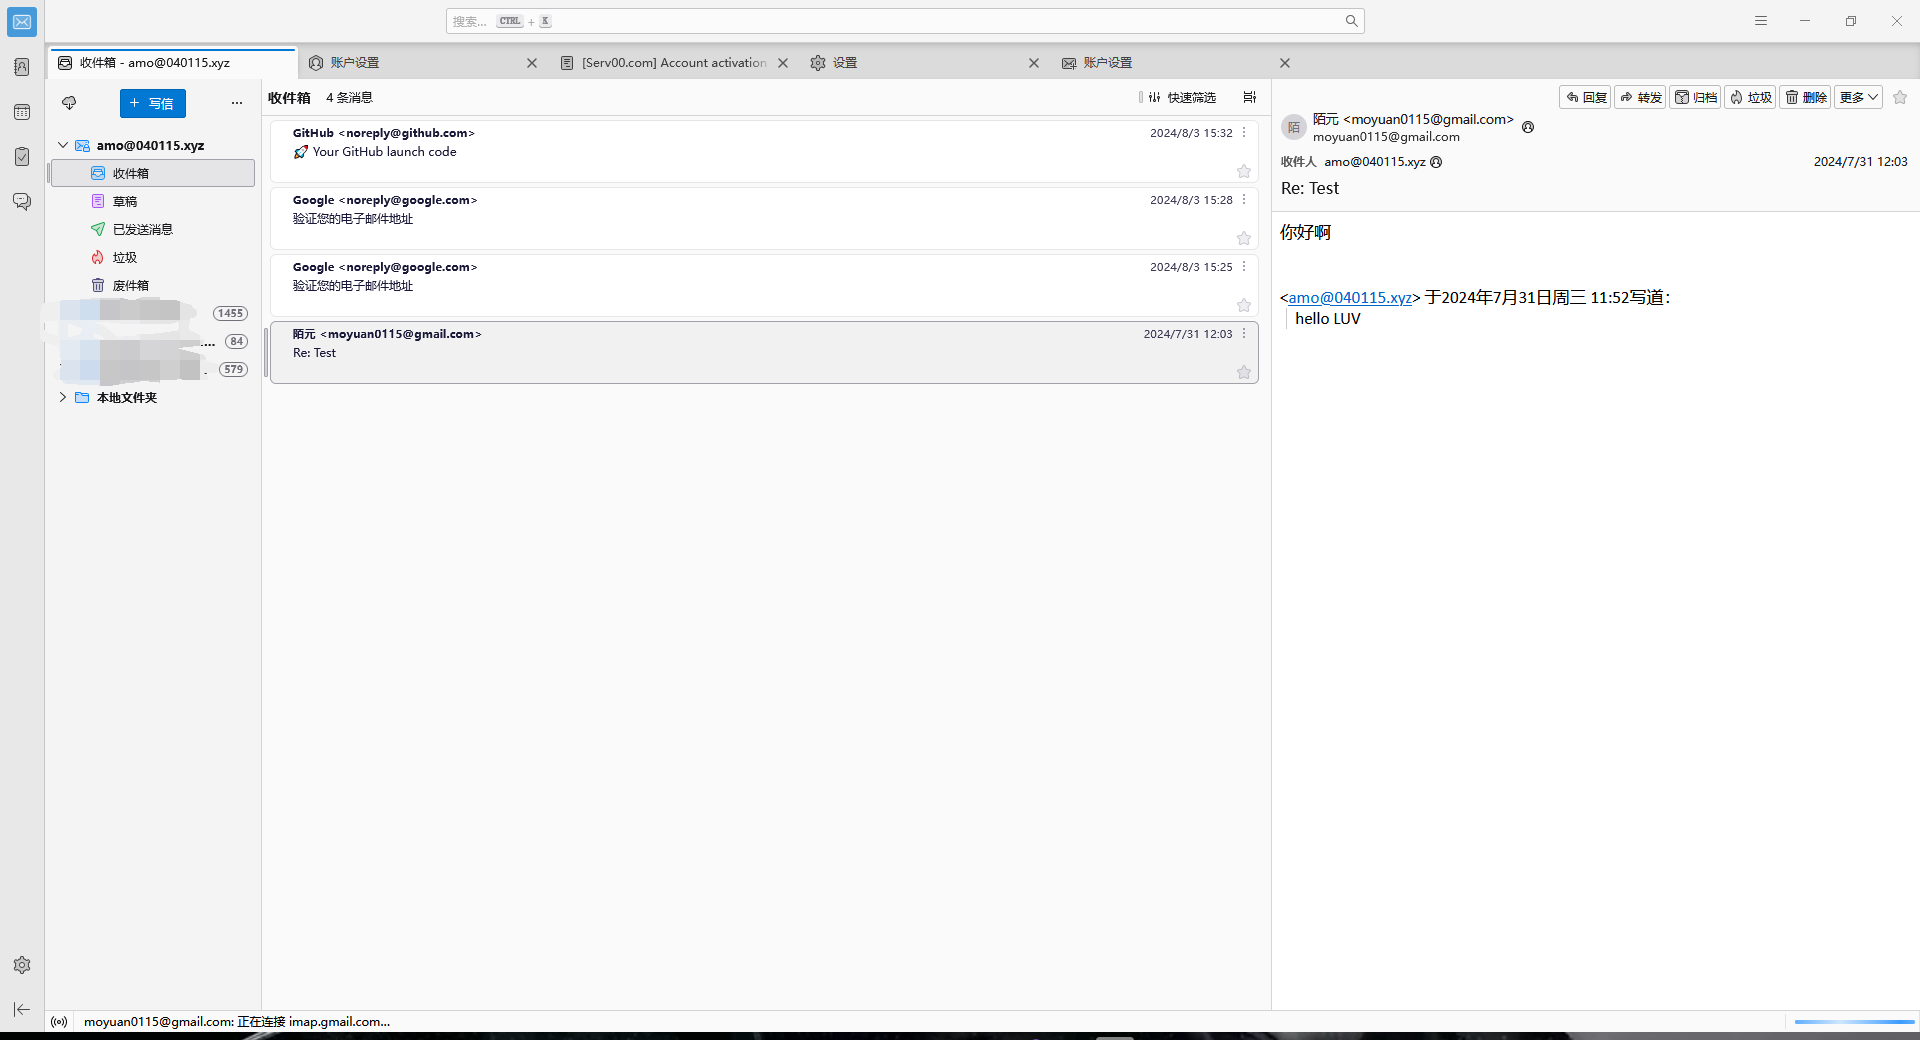The width and height of the screenshot is (1920, 1040).
Task: Open the 已发送消息 sent folder
Action: tap(142, 229)
